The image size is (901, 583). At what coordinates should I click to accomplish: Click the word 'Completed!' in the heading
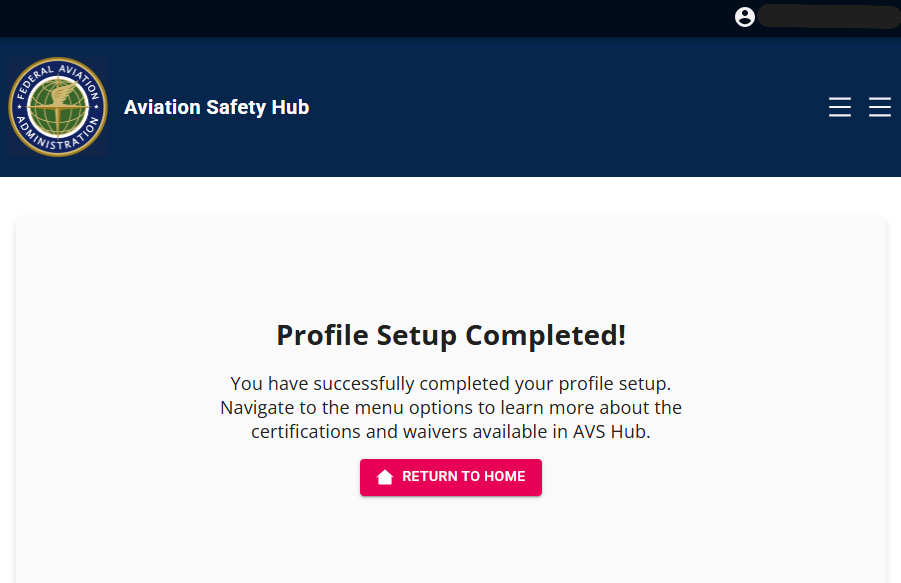546,335
